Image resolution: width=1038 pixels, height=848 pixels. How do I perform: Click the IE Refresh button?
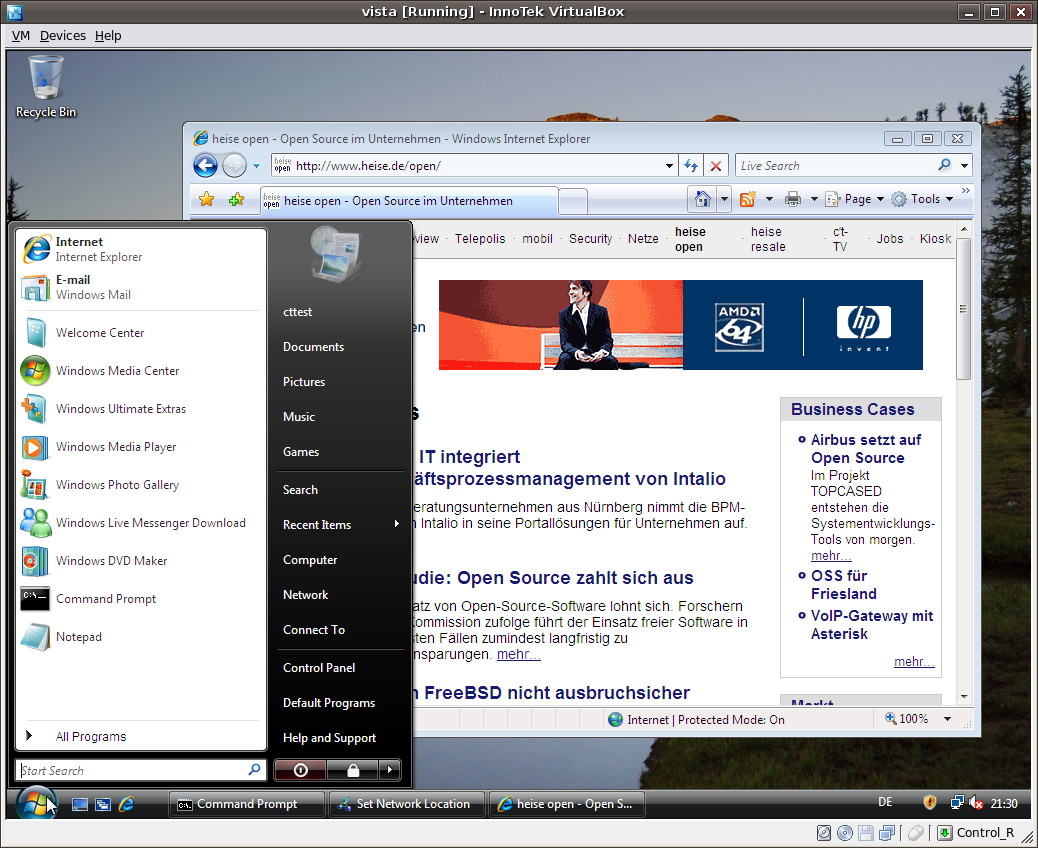pos(690,165)
